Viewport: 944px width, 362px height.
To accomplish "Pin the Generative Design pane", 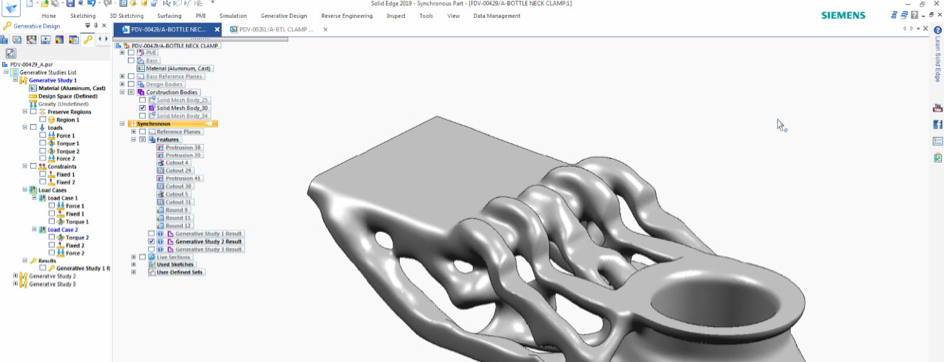I will click(x=96, y=26).
